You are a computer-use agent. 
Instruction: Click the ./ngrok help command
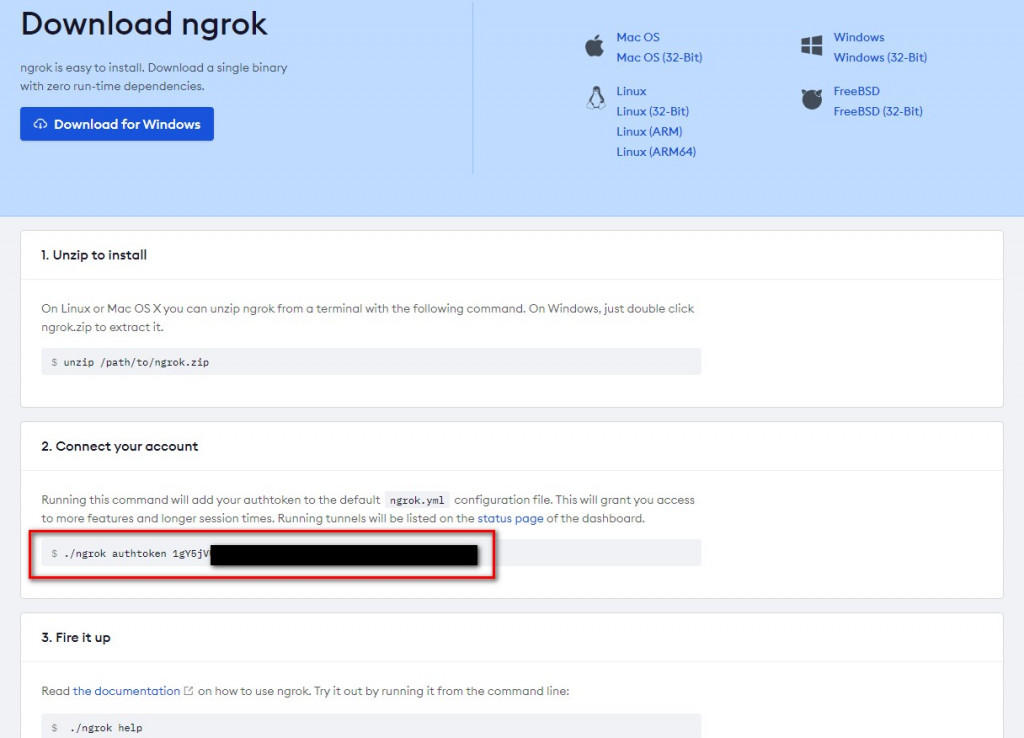[106, 728]
